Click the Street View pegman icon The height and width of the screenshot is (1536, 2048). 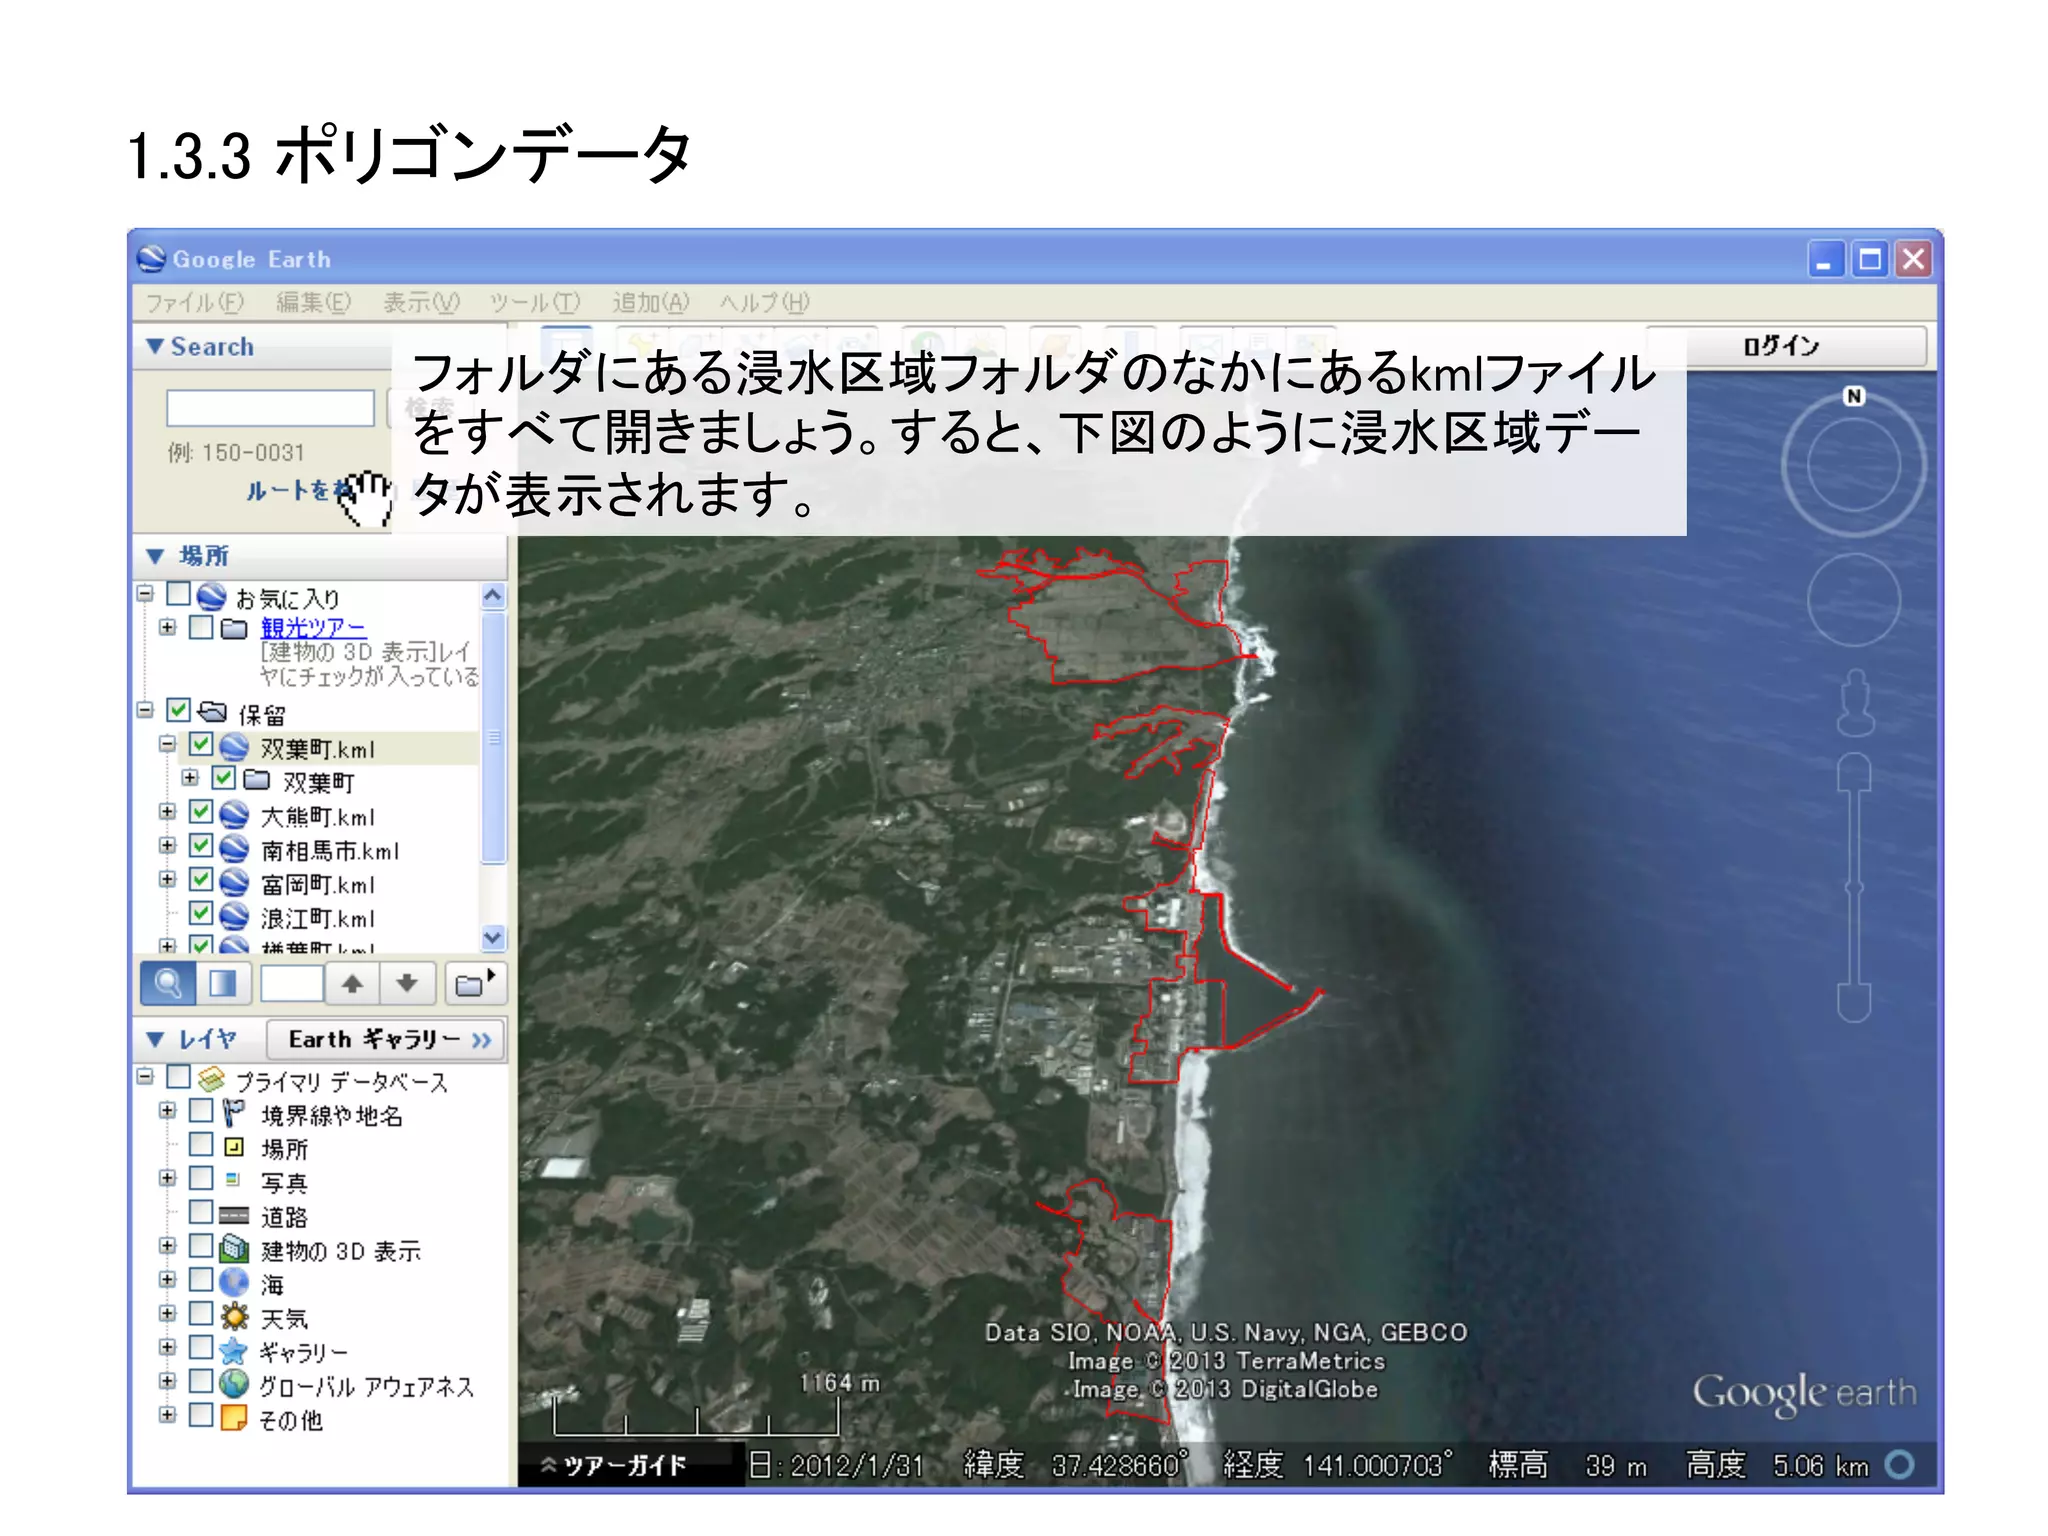click(1854, 702)
